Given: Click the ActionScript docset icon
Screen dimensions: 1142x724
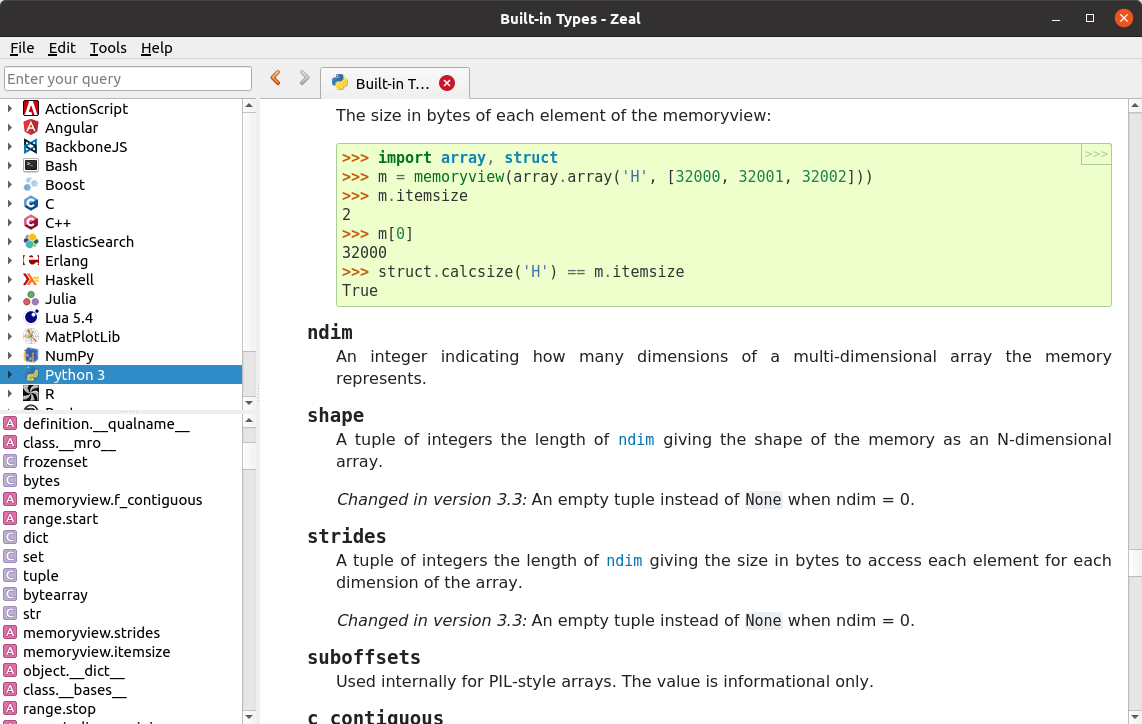Looking at the screenshot, I should 31,109.
